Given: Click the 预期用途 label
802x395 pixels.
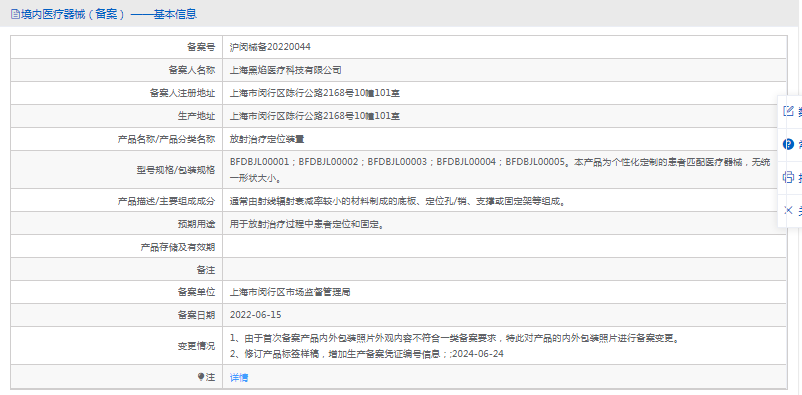Looking at the screenshot, I should [196, 224].
